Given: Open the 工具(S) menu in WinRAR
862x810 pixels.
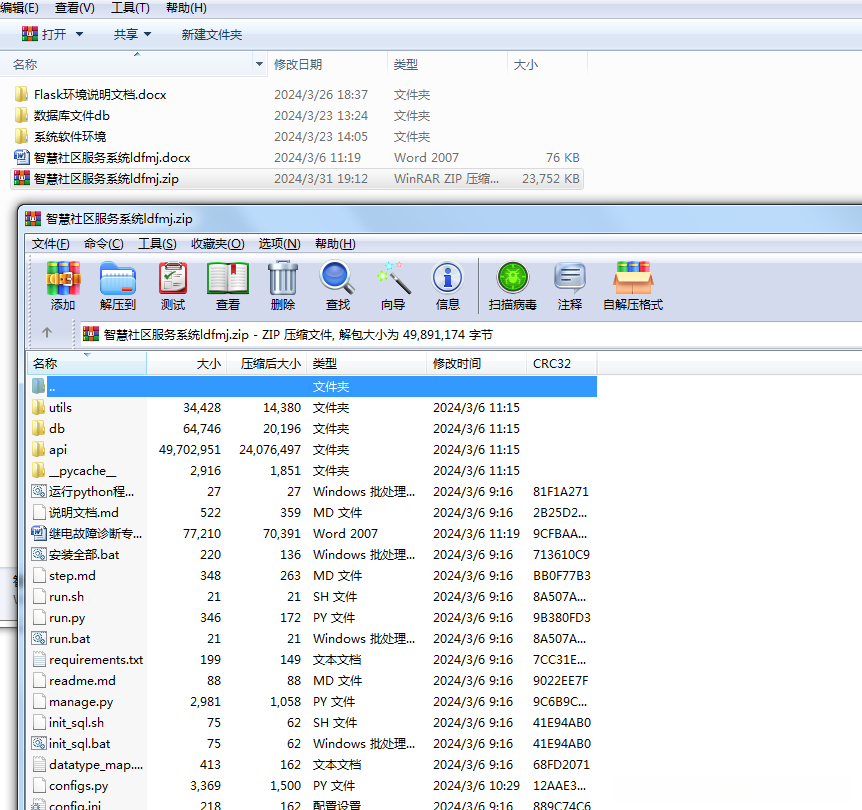Looking at the screenshot, I should pyautogui.click(x=157, y=244).
